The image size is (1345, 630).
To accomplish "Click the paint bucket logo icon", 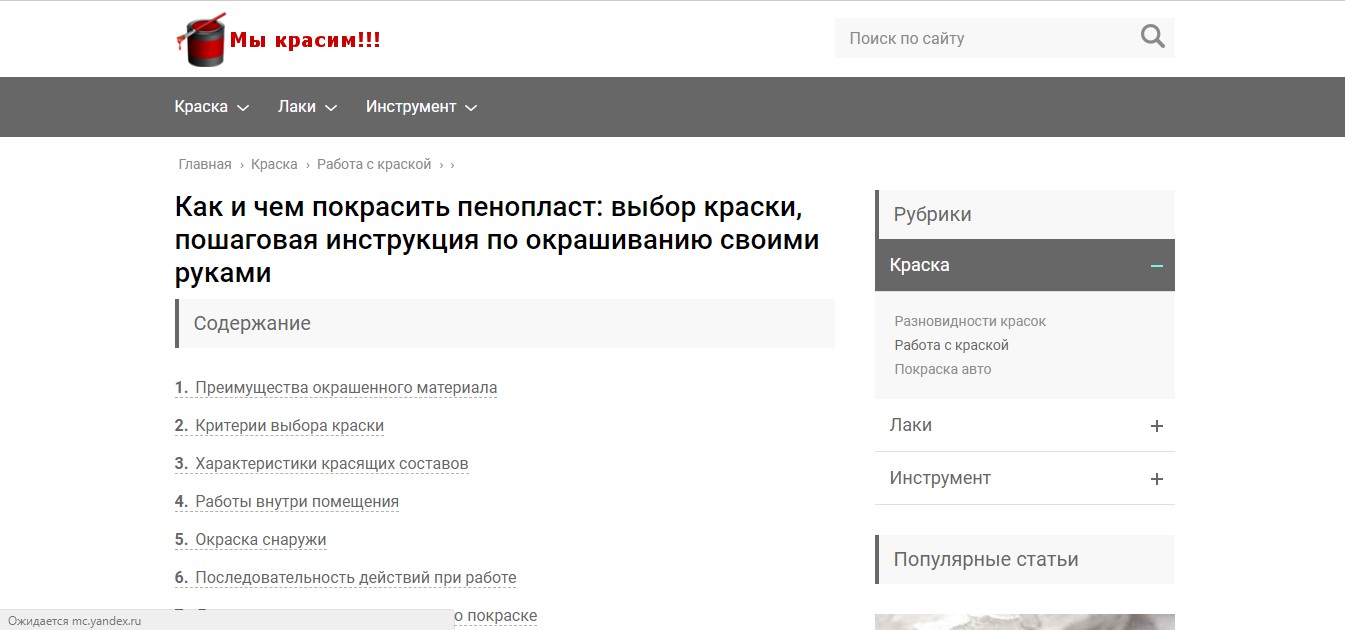I will point(201,40).
